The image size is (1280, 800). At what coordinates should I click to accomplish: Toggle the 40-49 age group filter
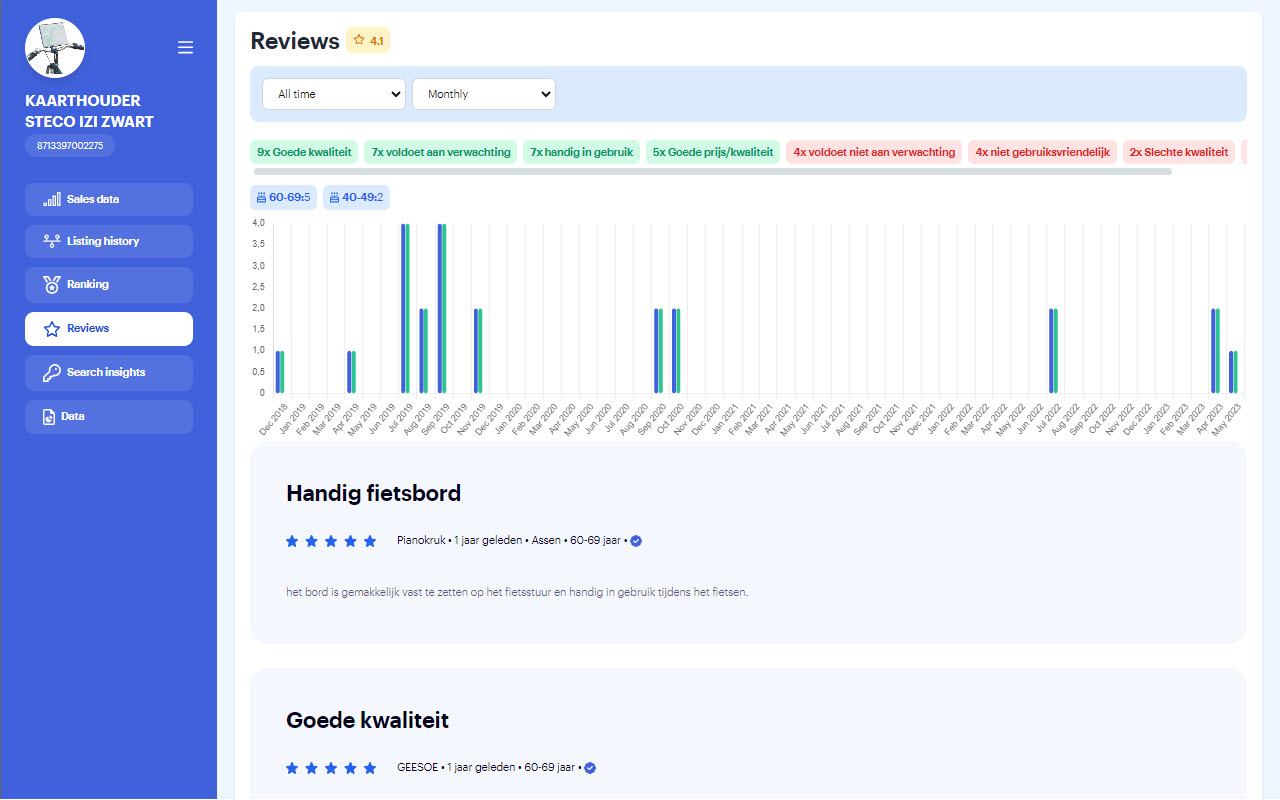click(356, 198)
